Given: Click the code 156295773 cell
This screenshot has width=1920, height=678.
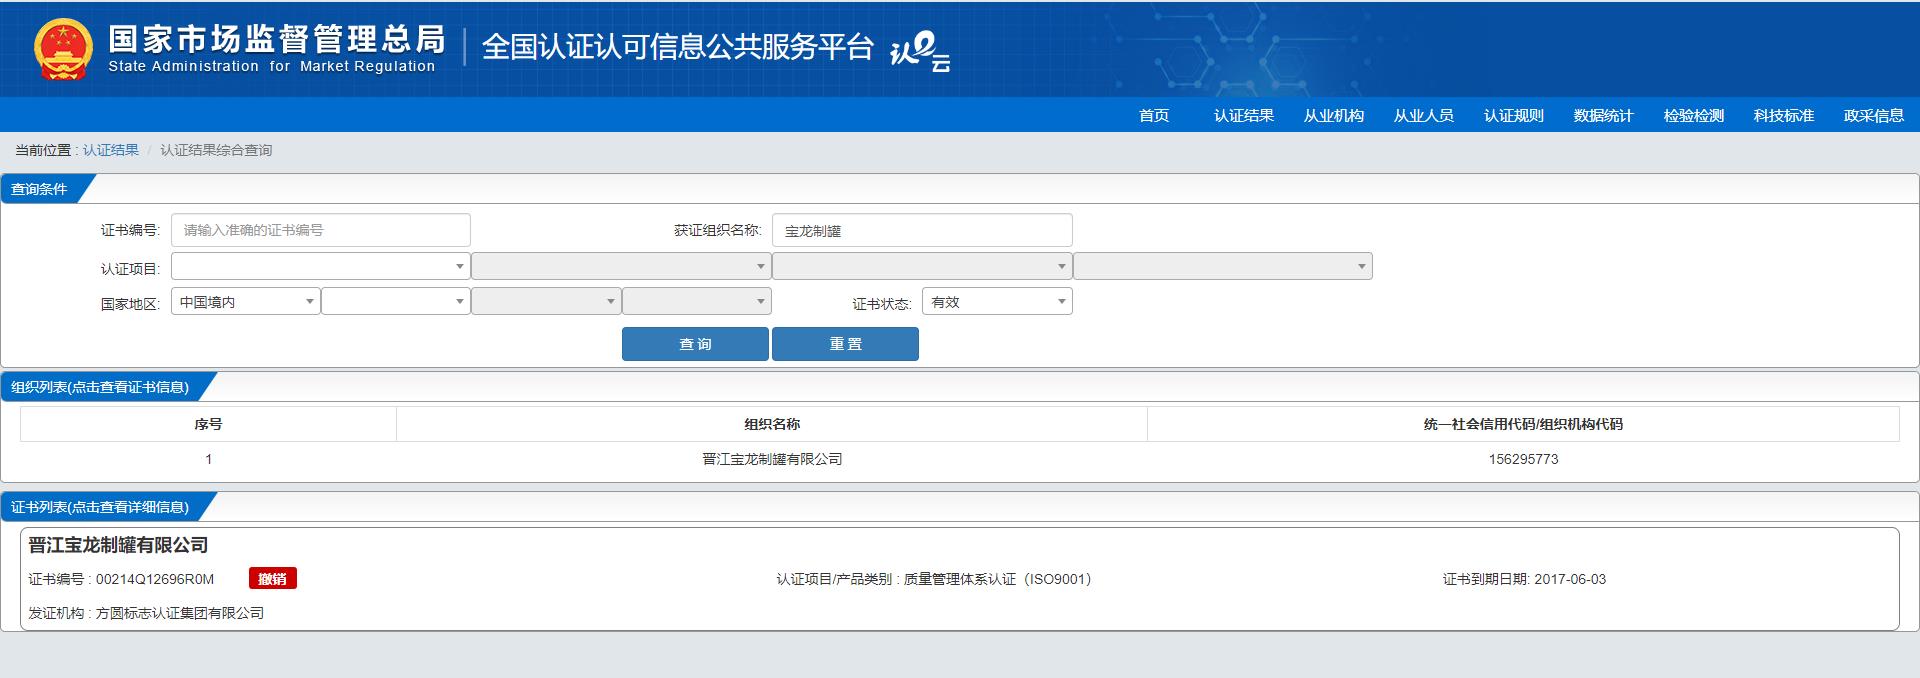Looking at the screenshot, I should (x=1523, y=459).
